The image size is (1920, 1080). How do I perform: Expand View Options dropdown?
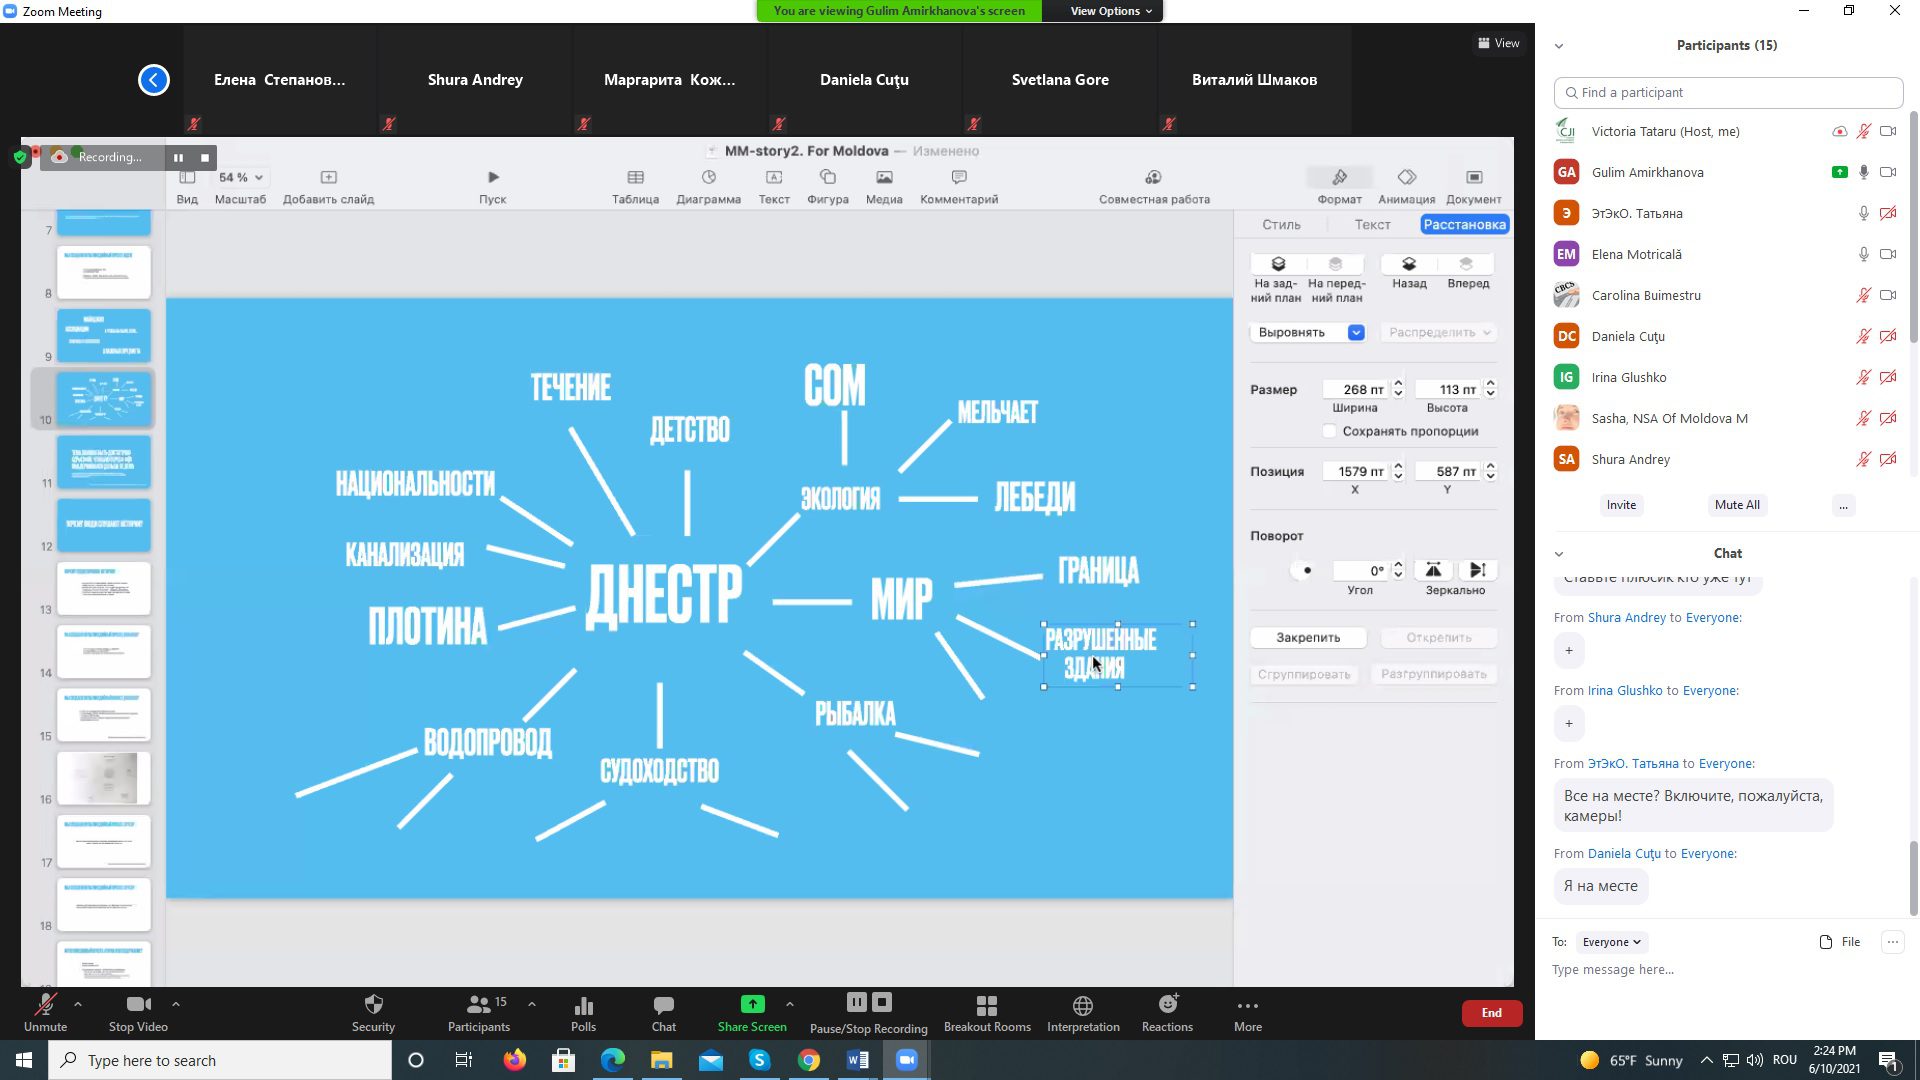coord(1111,11)
